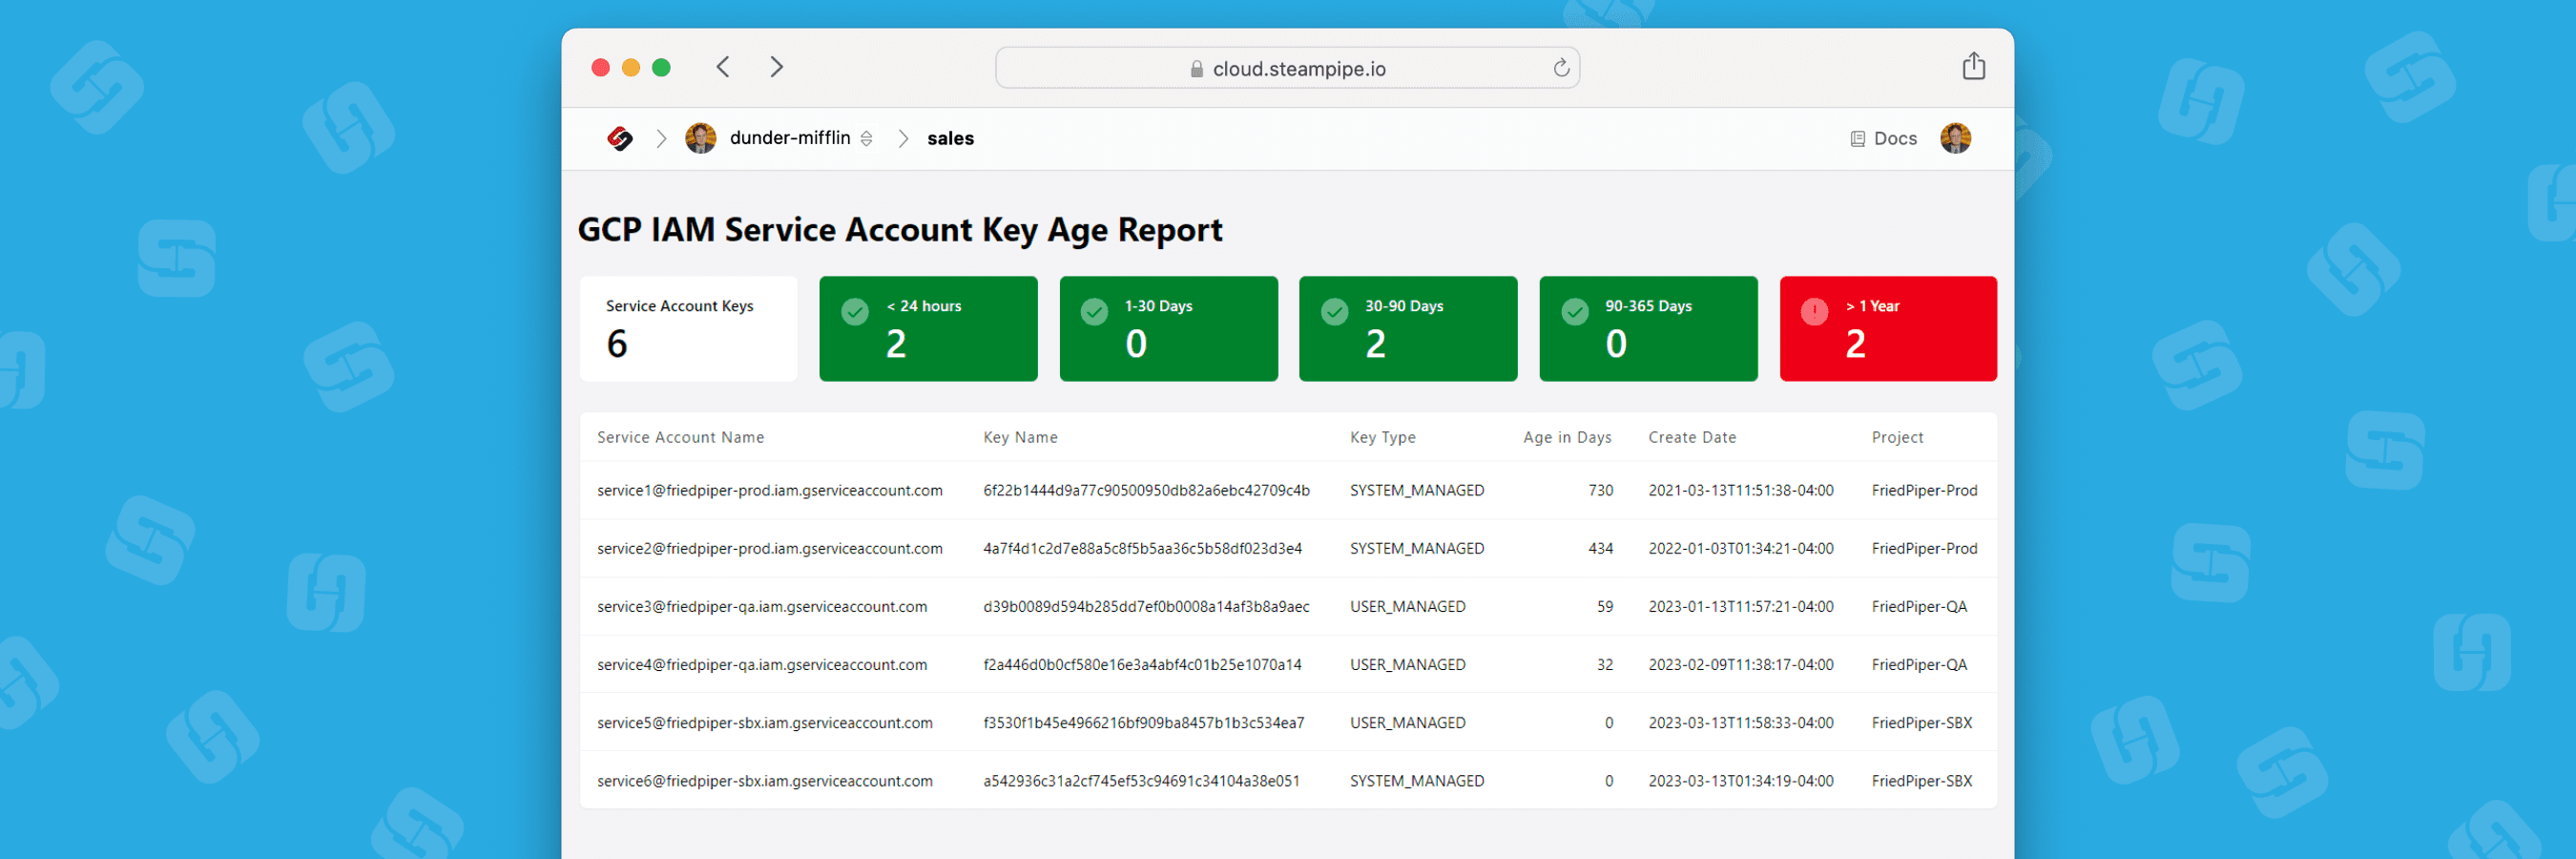
Task: Click the dunder-mifflin breadcrumb
Action: point(790,138)
